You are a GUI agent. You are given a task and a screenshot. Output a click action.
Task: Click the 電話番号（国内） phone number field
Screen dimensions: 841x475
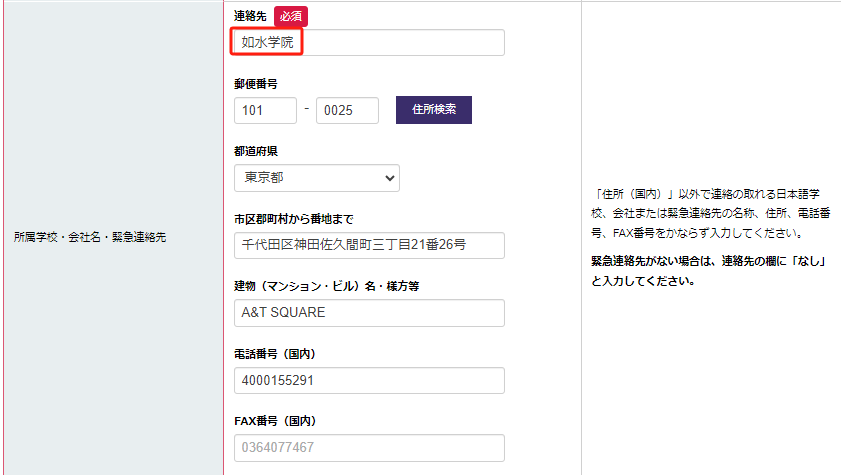tap(369, 381)
